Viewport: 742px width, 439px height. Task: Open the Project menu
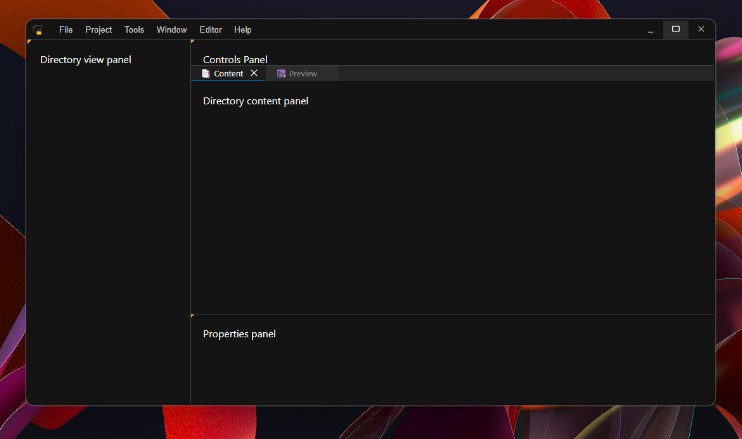99,30
